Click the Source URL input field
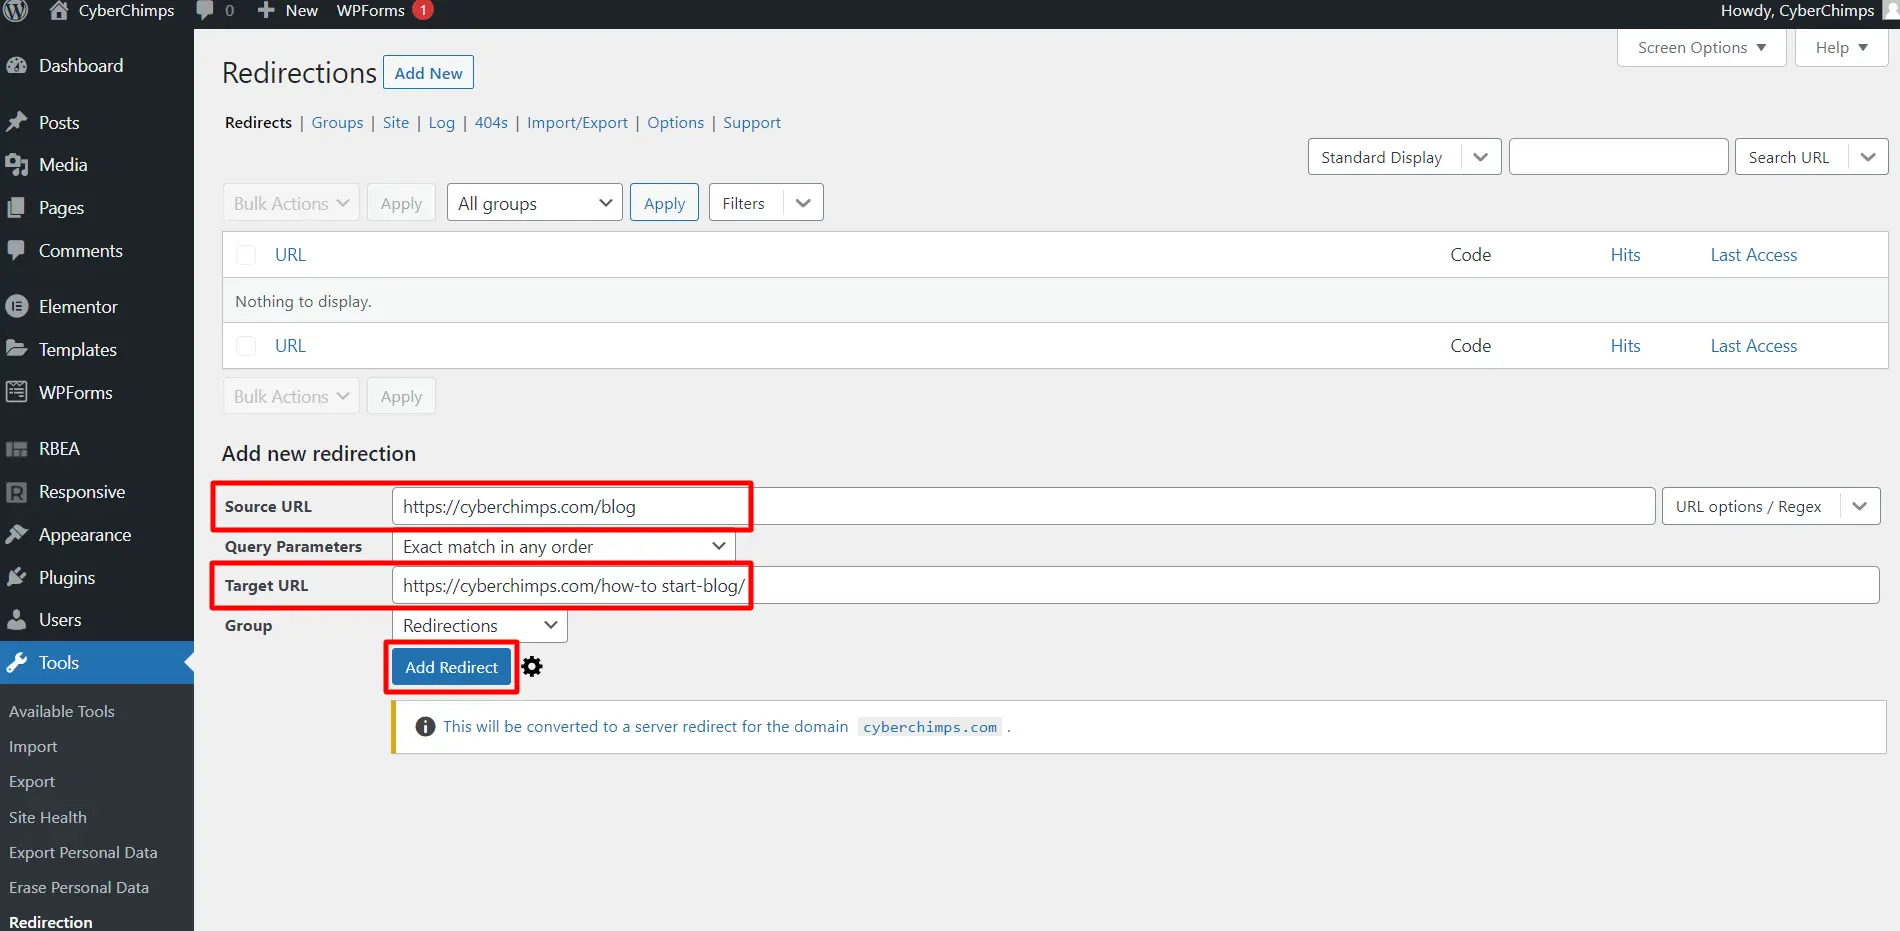 click(x=1023, y=506)
